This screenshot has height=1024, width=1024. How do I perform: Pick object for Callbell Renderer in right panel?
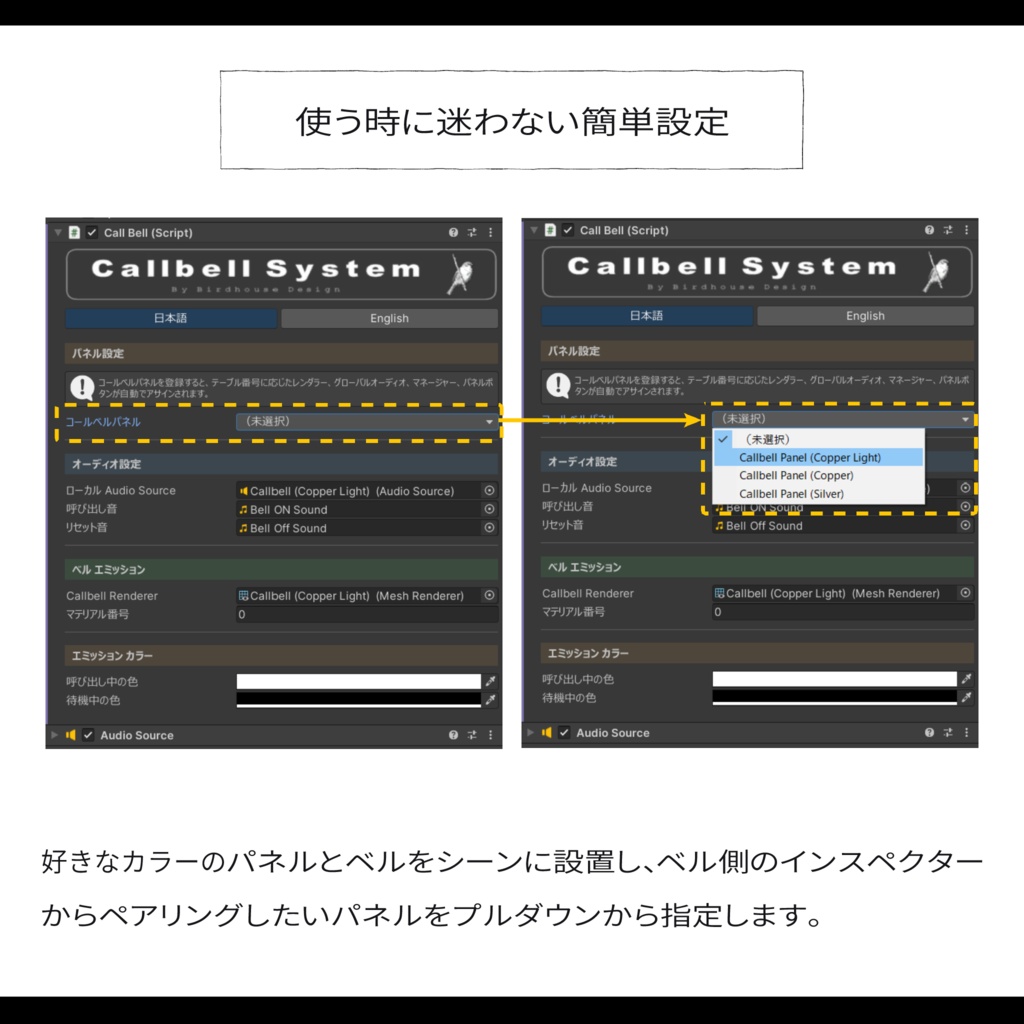point(966,592)
